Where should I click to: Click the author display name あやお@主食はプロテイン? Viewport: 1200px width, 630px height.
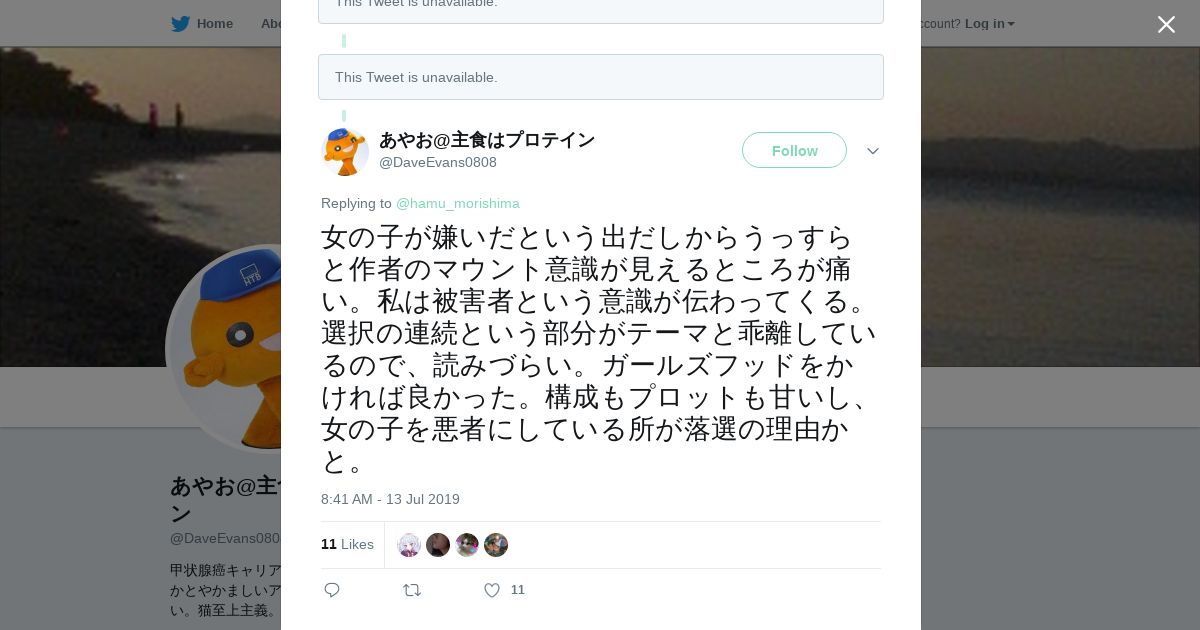pyautogui.click(x=486, y=140)
